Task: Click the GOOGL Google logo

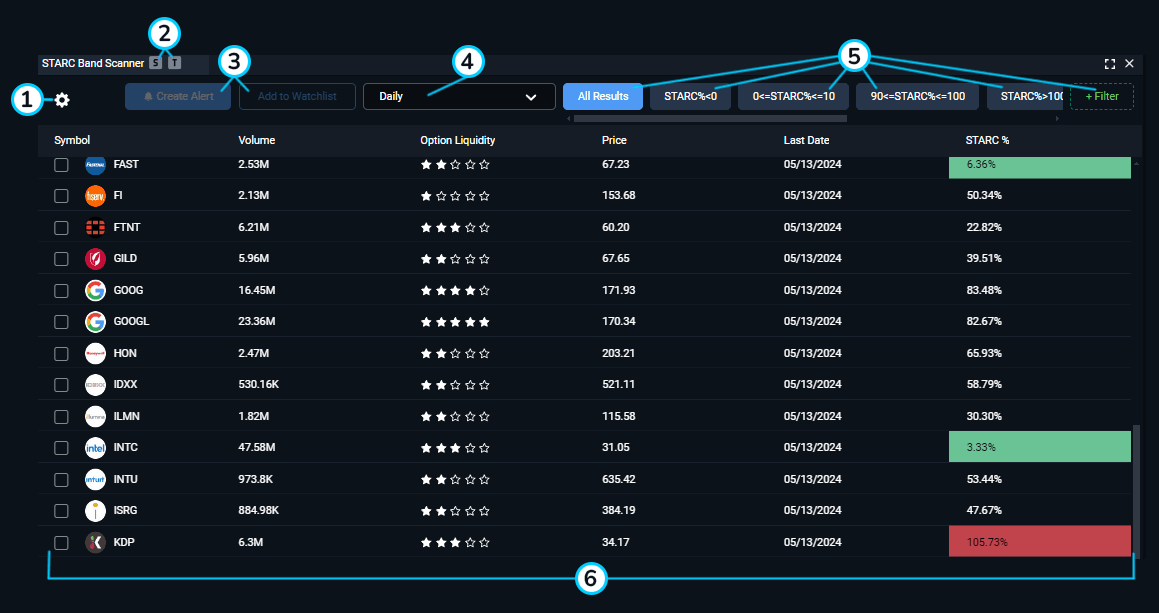Action: click(95, 322)
